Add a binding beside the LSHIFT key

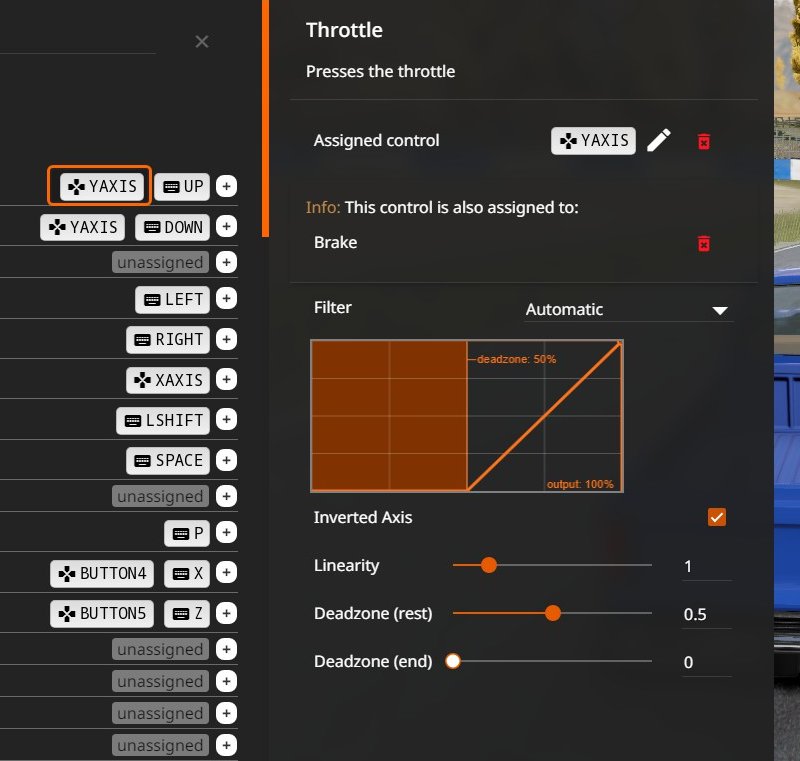tap(227, 420)
